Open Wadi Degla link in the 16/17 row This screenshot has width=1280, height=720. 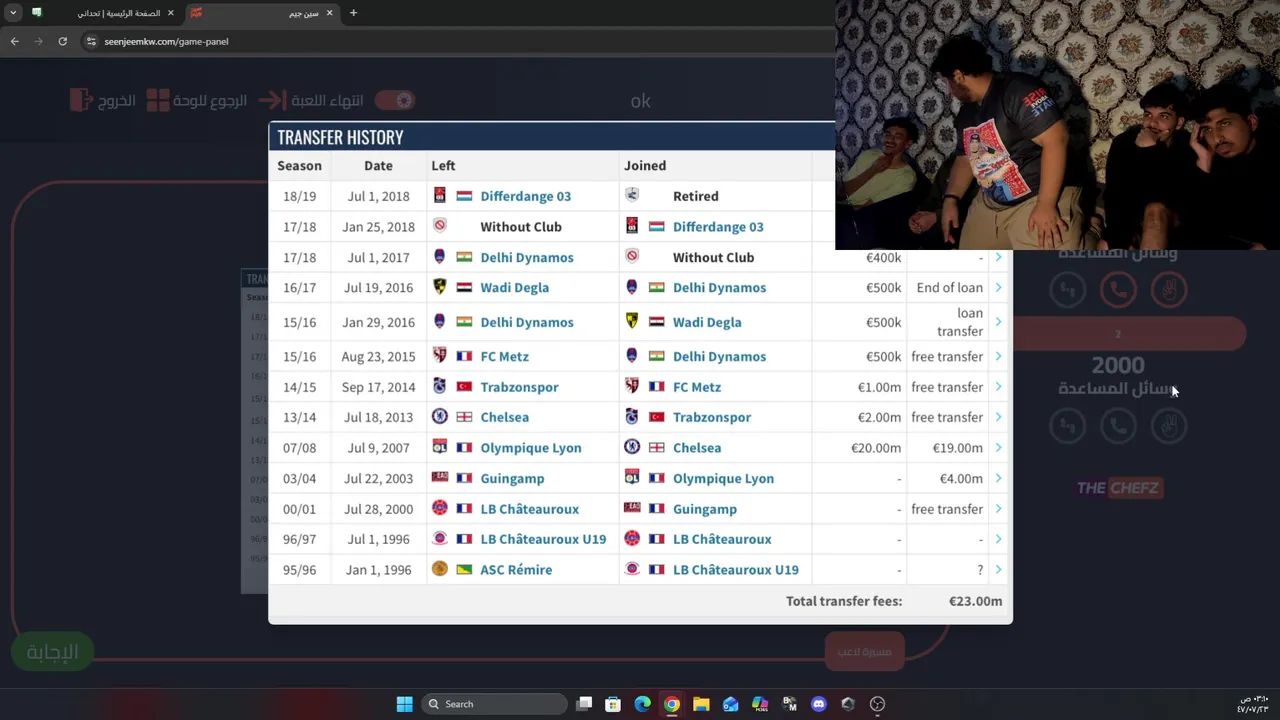pos(514,287)
